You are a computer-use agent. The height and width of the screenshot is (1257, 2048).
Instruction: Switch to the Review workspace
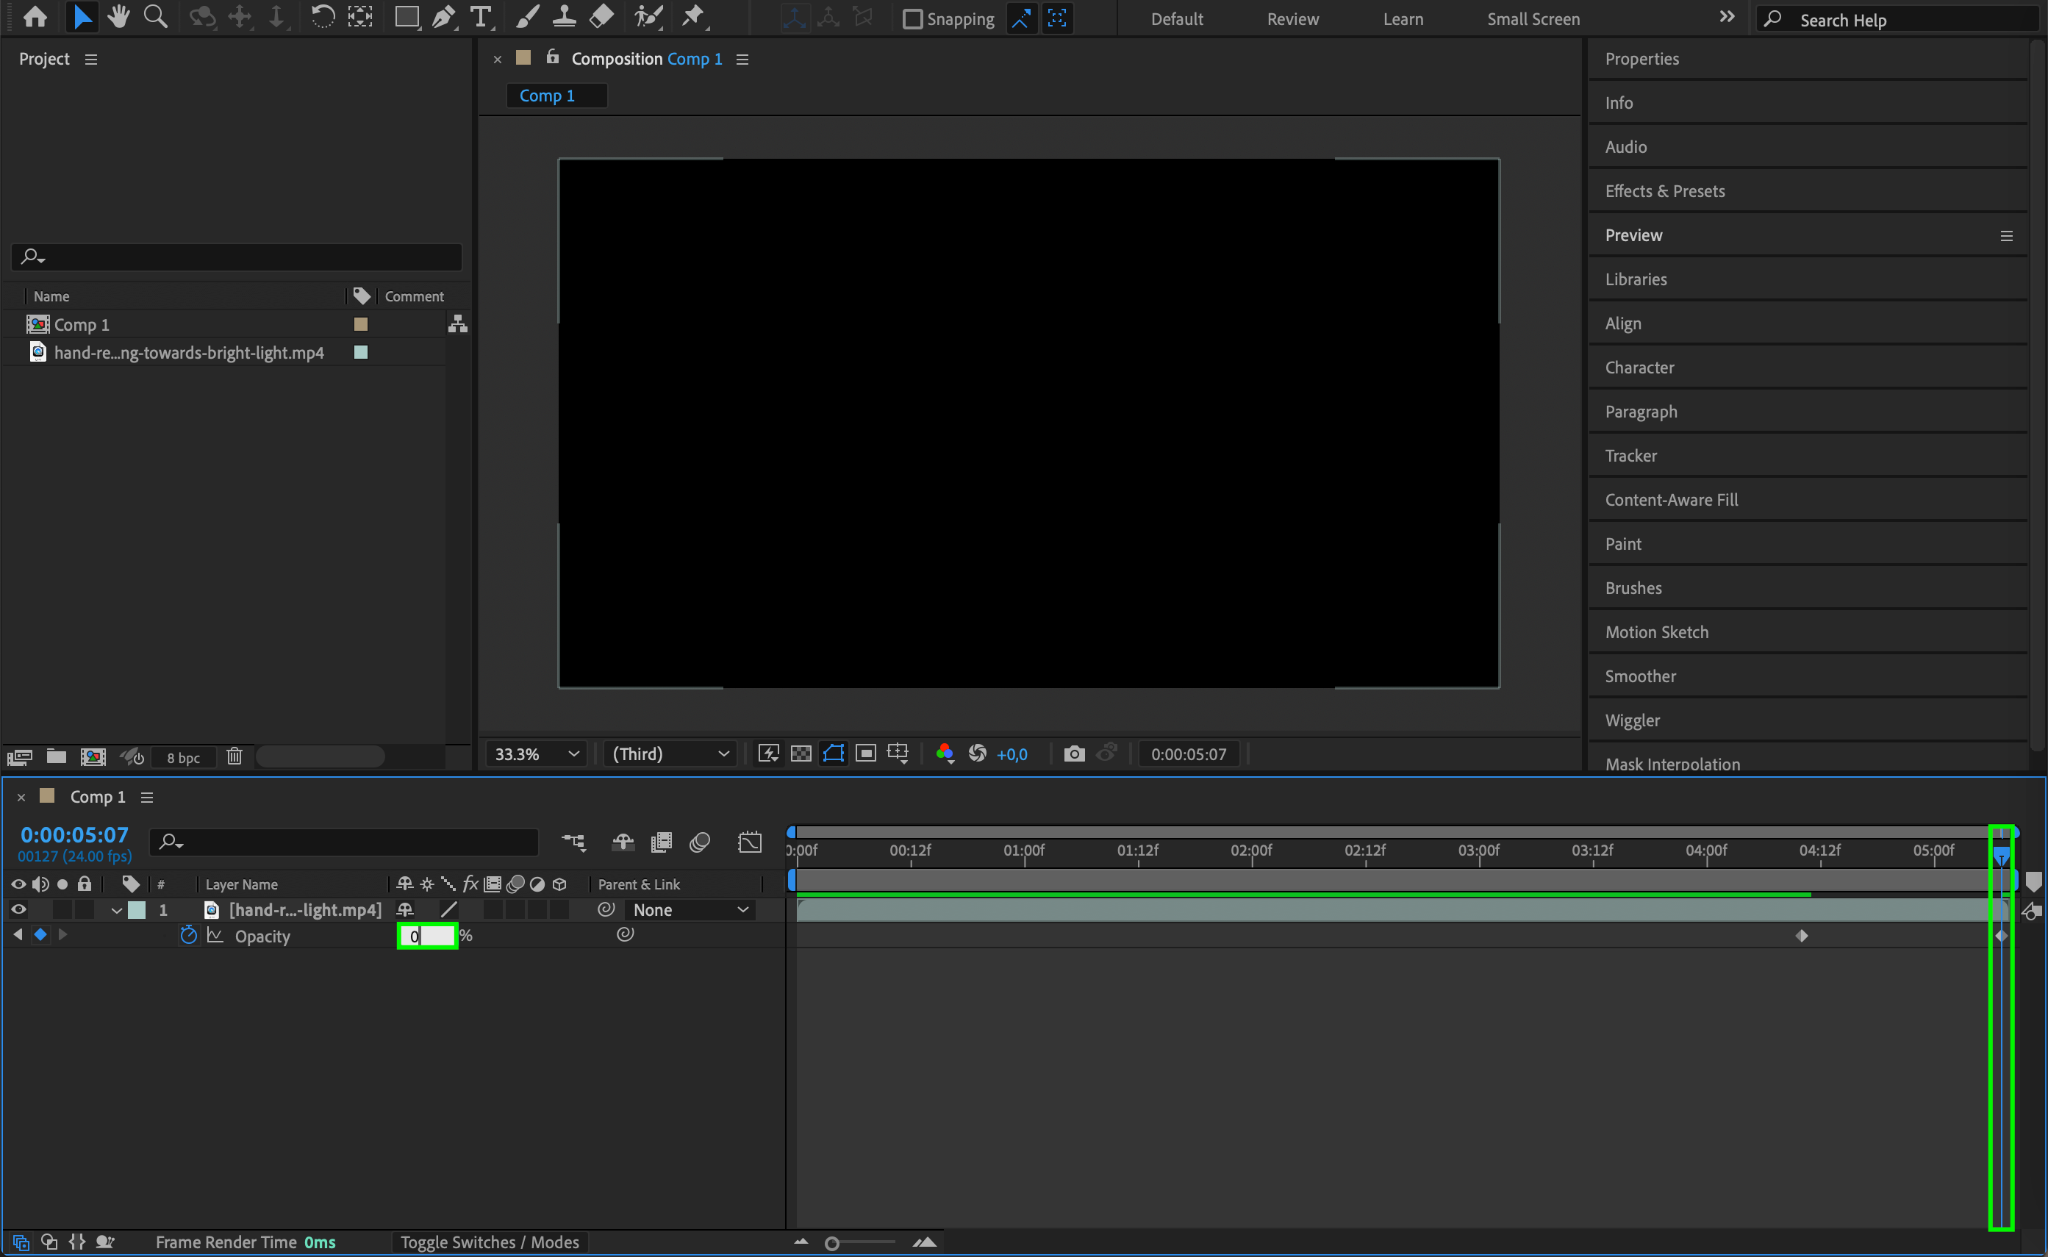pos(1292,19)
